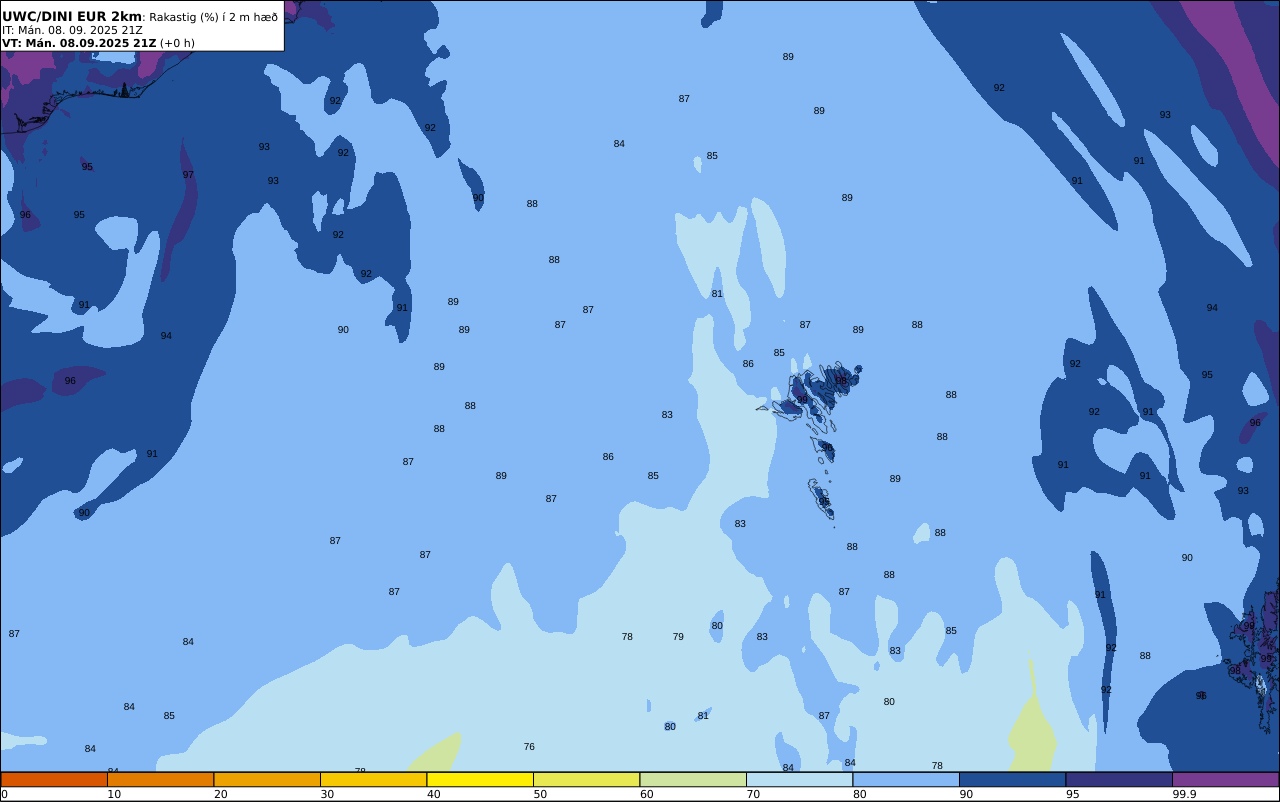The height and width of the screenshot is (802, 1280).
Task: Click the legend scale label '10'
Action: tap(114, 794)
